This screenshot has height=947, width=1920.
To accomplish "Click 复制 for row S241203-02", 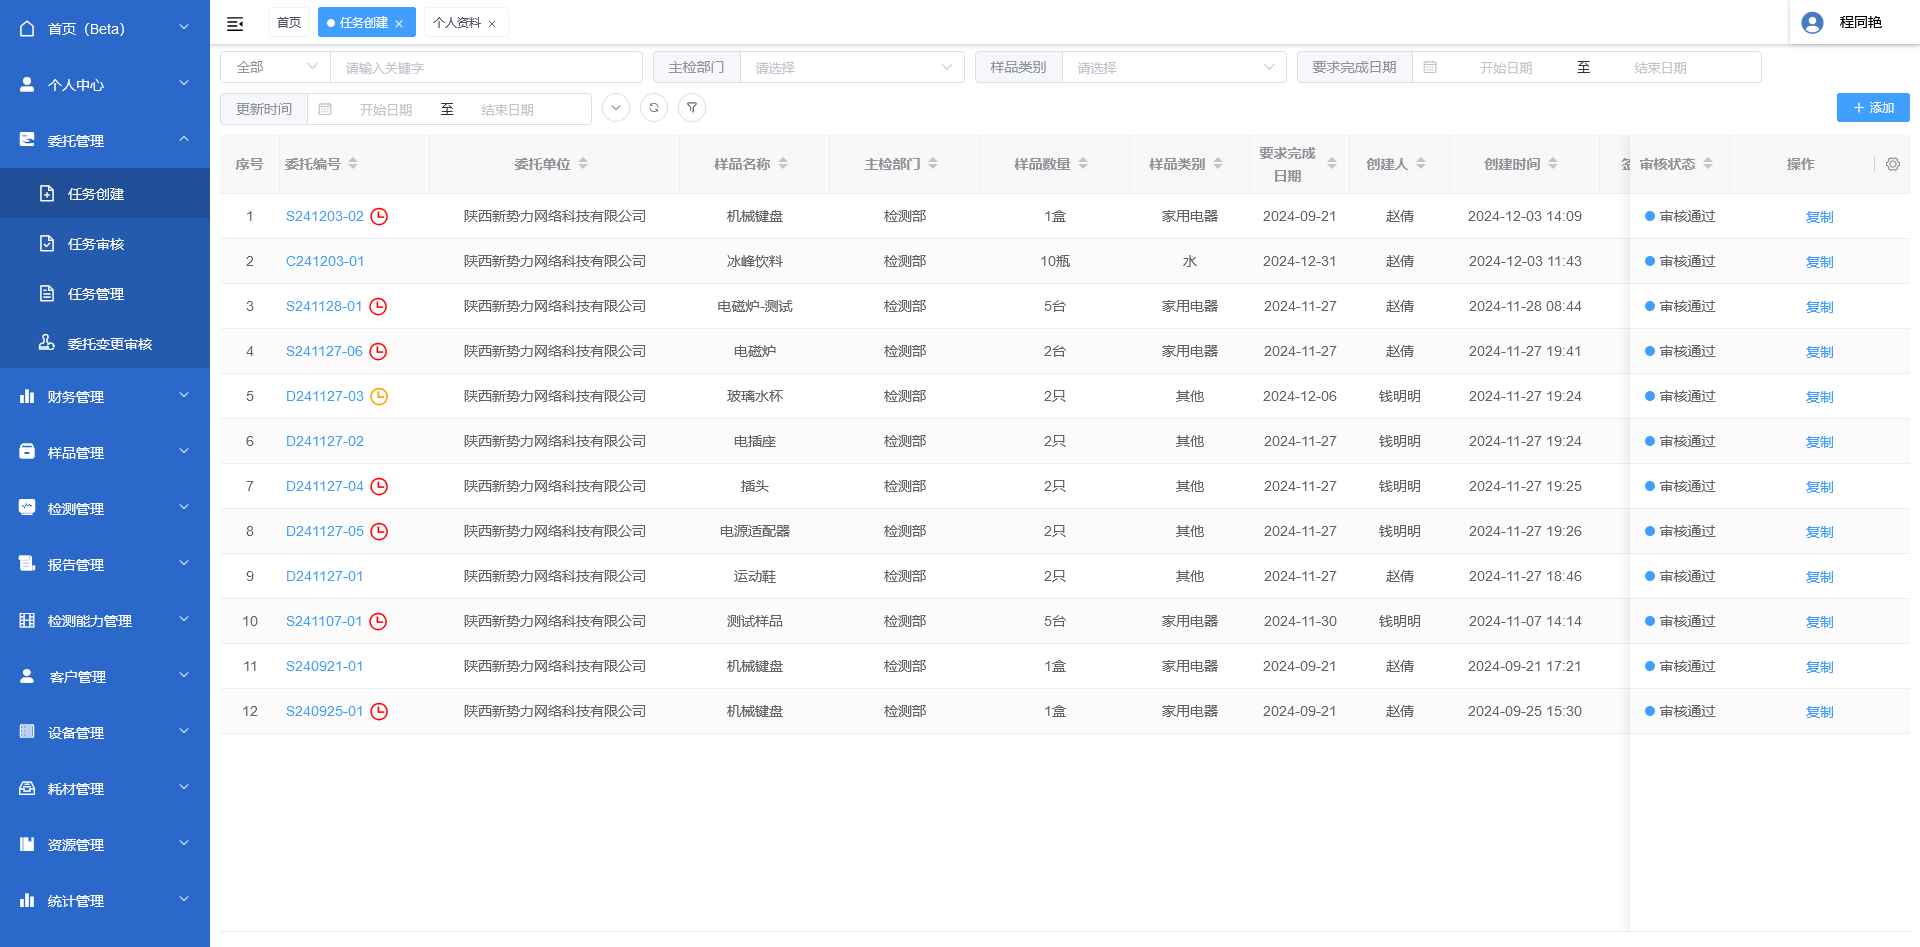I will 1819,217.
